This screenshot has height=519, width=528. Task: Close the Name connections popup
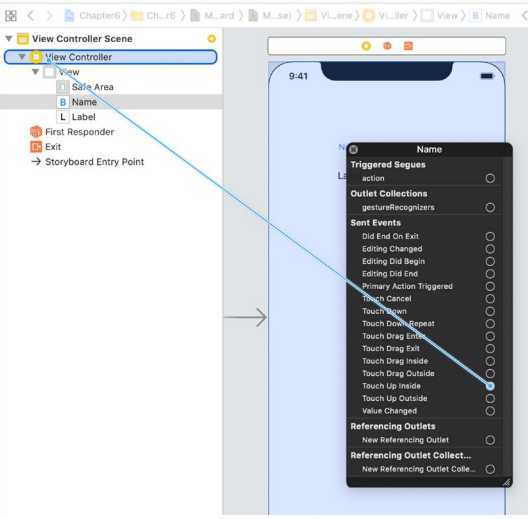[353, 149]
